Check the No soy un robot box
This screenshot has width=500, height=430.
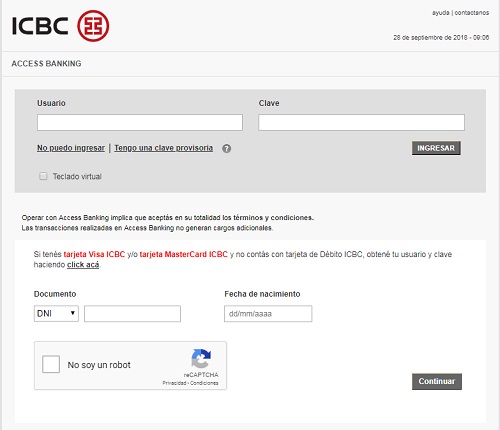click(51, 364)
